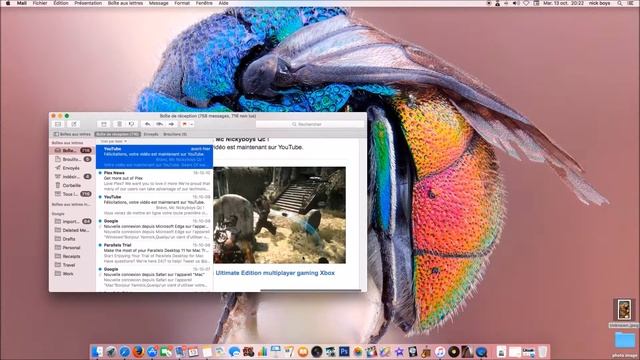
Task: Select the Work folder in sidebar
Action: tap(73, 273)
